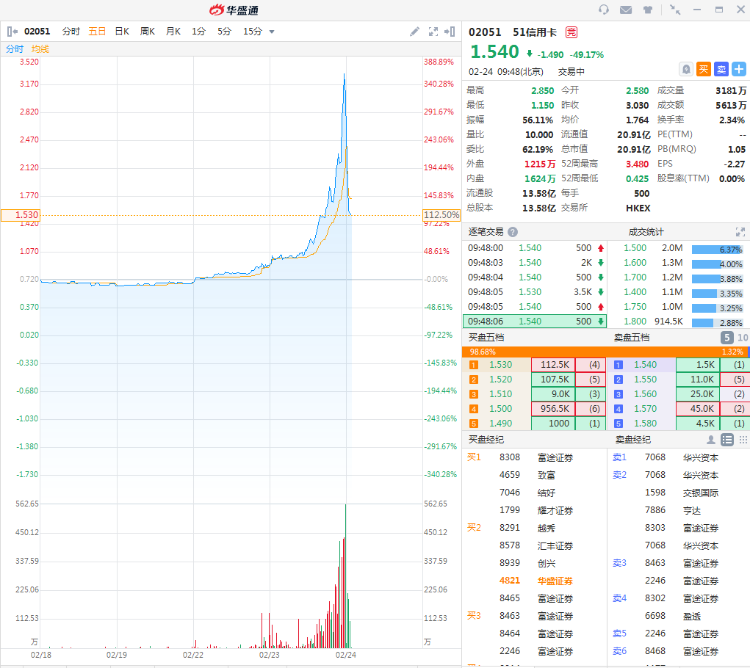Open the interval dropdown arrow after 15分
The image size is (750, 668).
tap(272, 32)
